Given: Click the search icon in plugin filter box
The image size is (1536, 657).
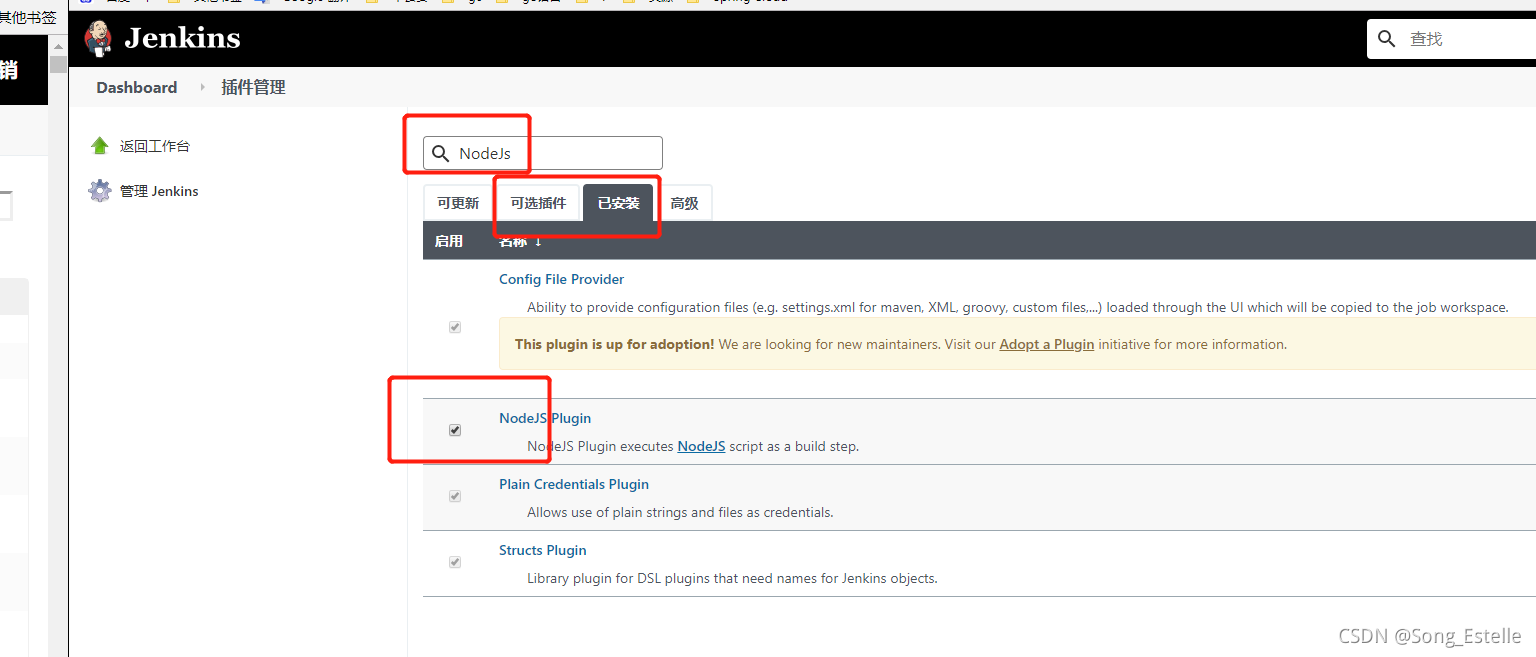Looking at the screenshot, I should coord(440,153).
